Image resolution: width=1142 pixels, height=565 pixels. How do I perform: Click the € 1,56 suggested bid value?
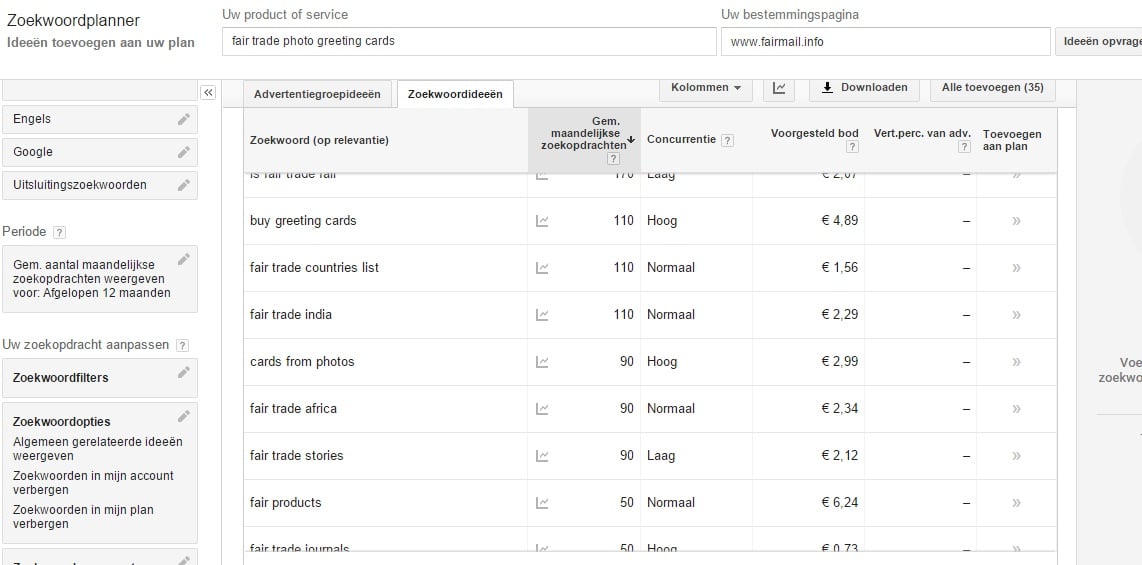click(840, 268)
